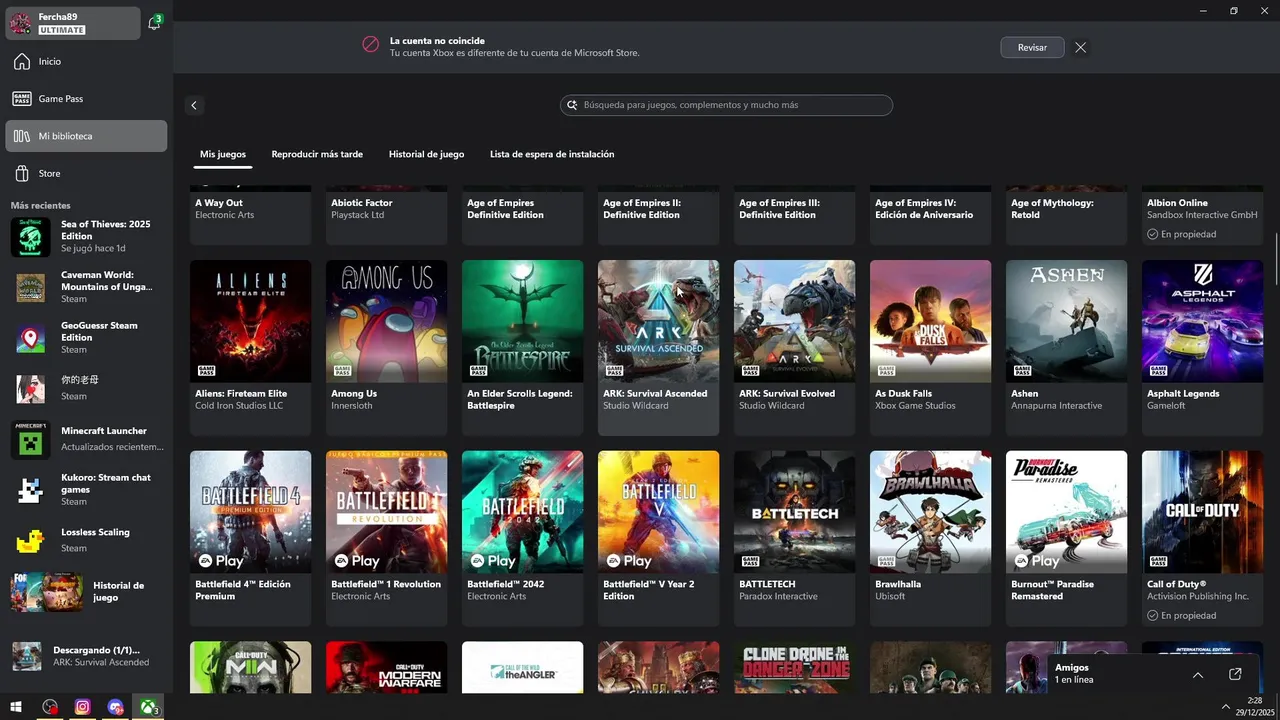The width and height of the screenshot is (1280, 720).
Task: Open Clone Drone in the Danger Zone tile
Action: pos(794,667)
